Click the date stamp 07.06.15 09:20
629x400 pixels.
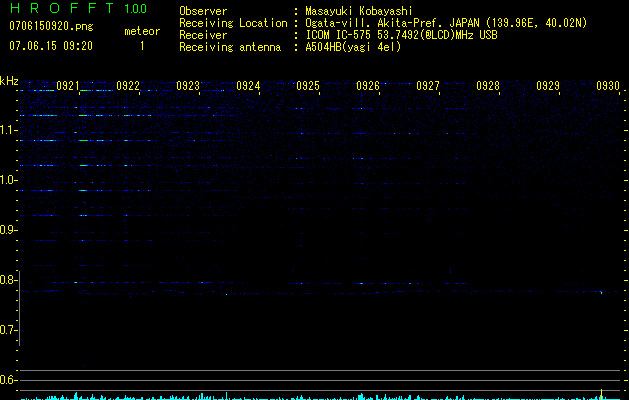coord(51,46)
